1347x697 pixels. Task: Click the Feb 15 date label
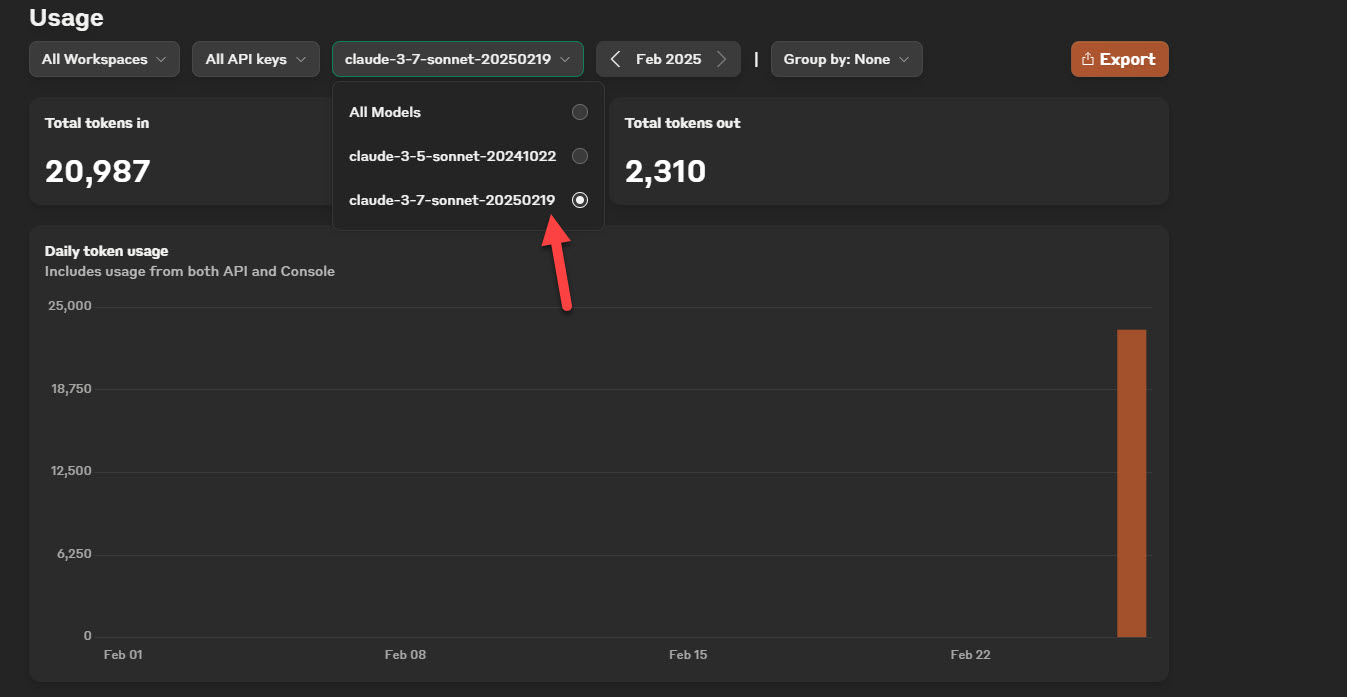688,655
